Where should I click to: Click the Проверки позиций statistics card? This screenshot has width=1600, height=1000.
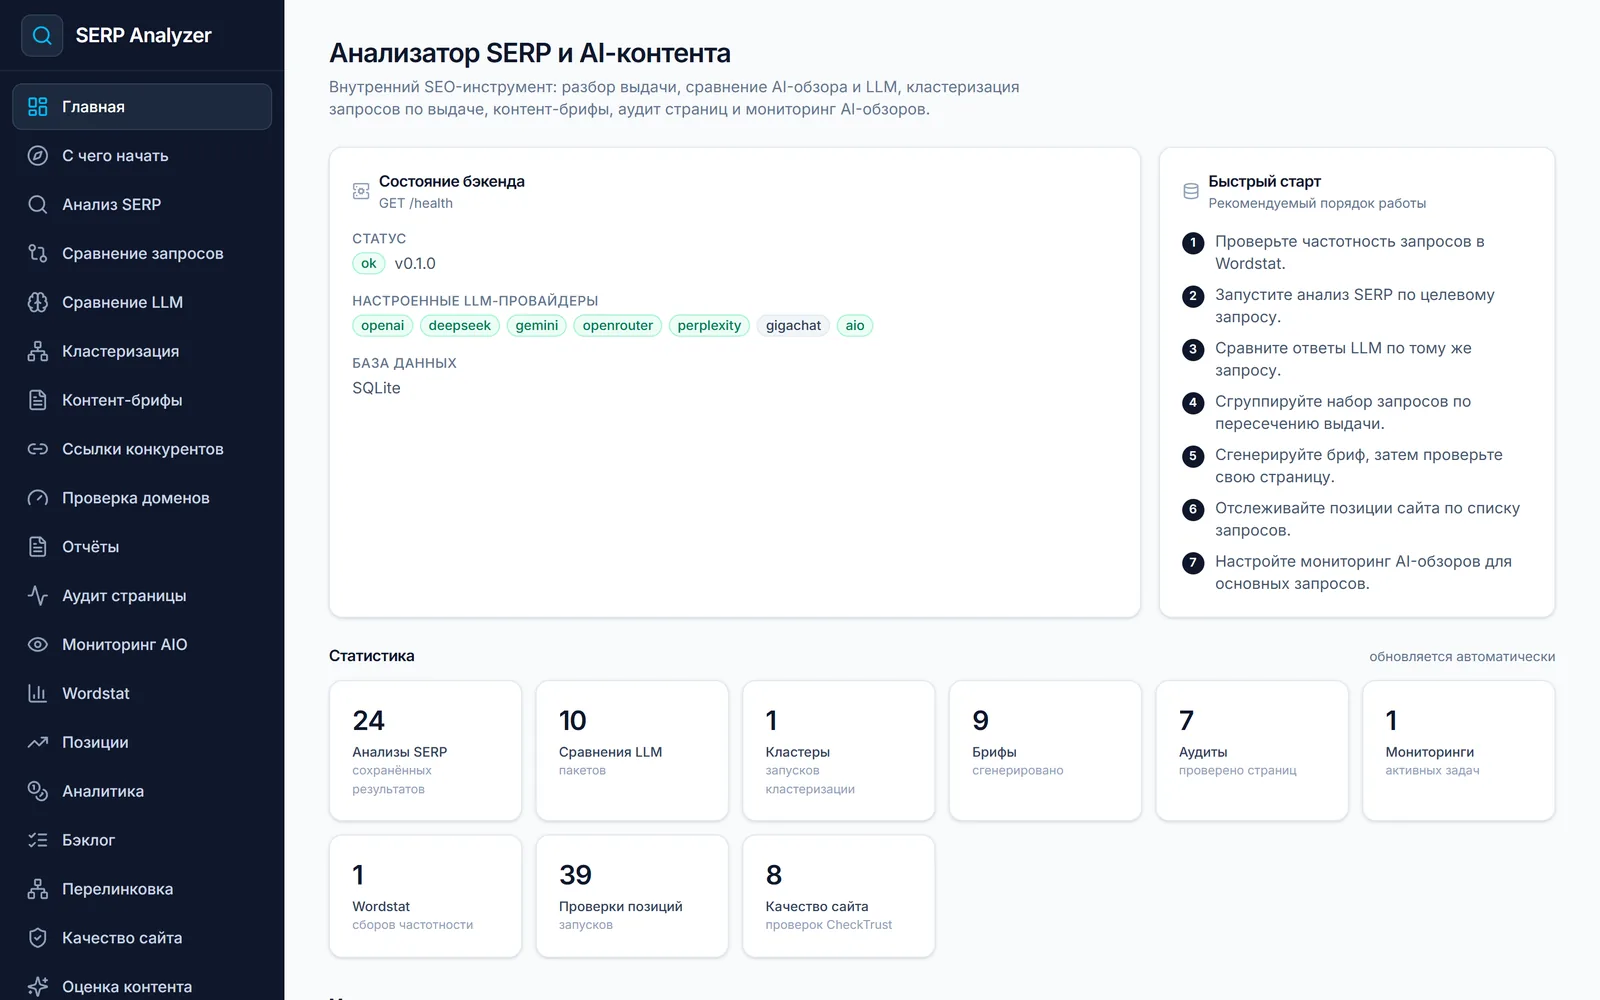632,897
